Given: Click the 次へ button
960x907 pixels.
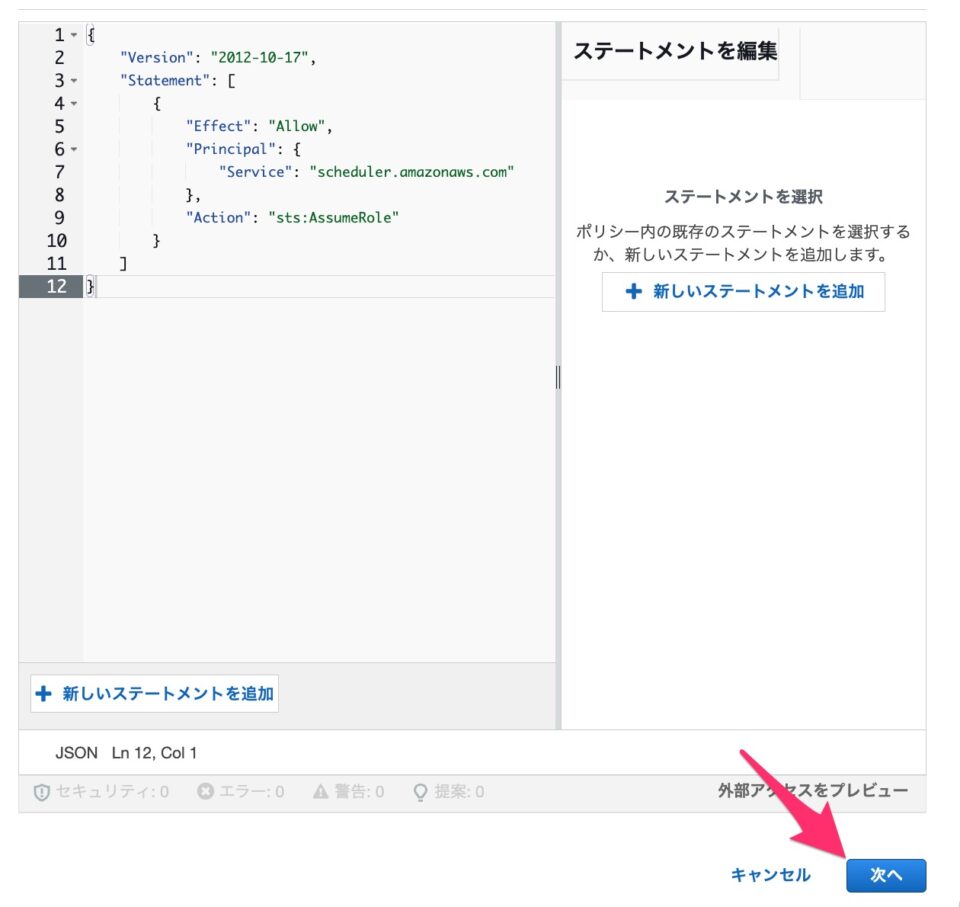Looking at the screenshot, I should coord(886,875).
